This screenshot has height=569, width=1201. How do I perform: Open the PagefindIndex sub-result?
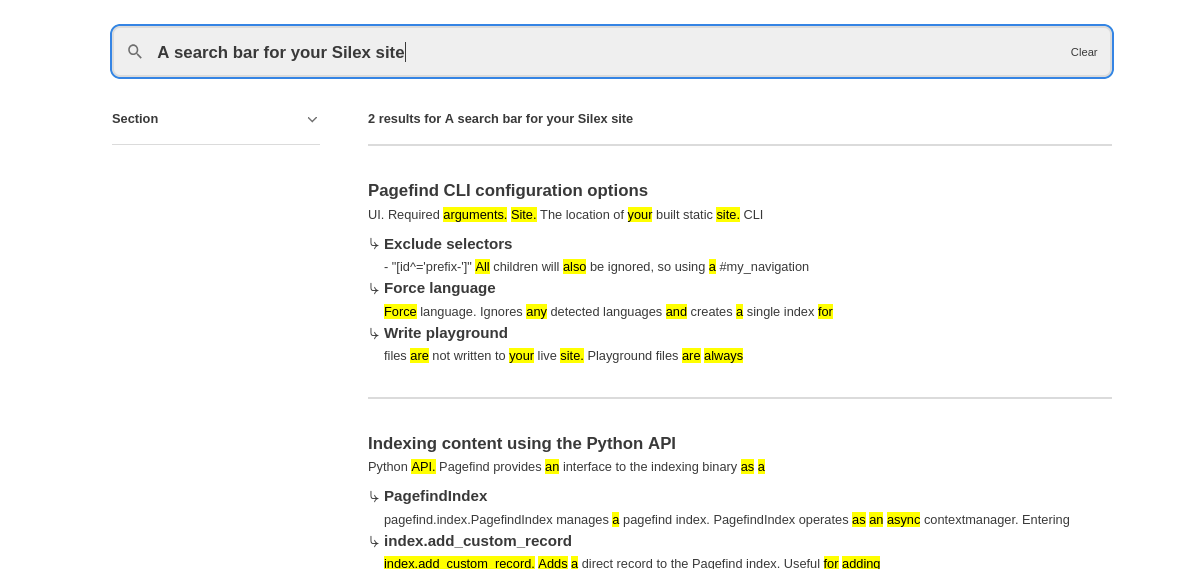click(x=436, y=496)
